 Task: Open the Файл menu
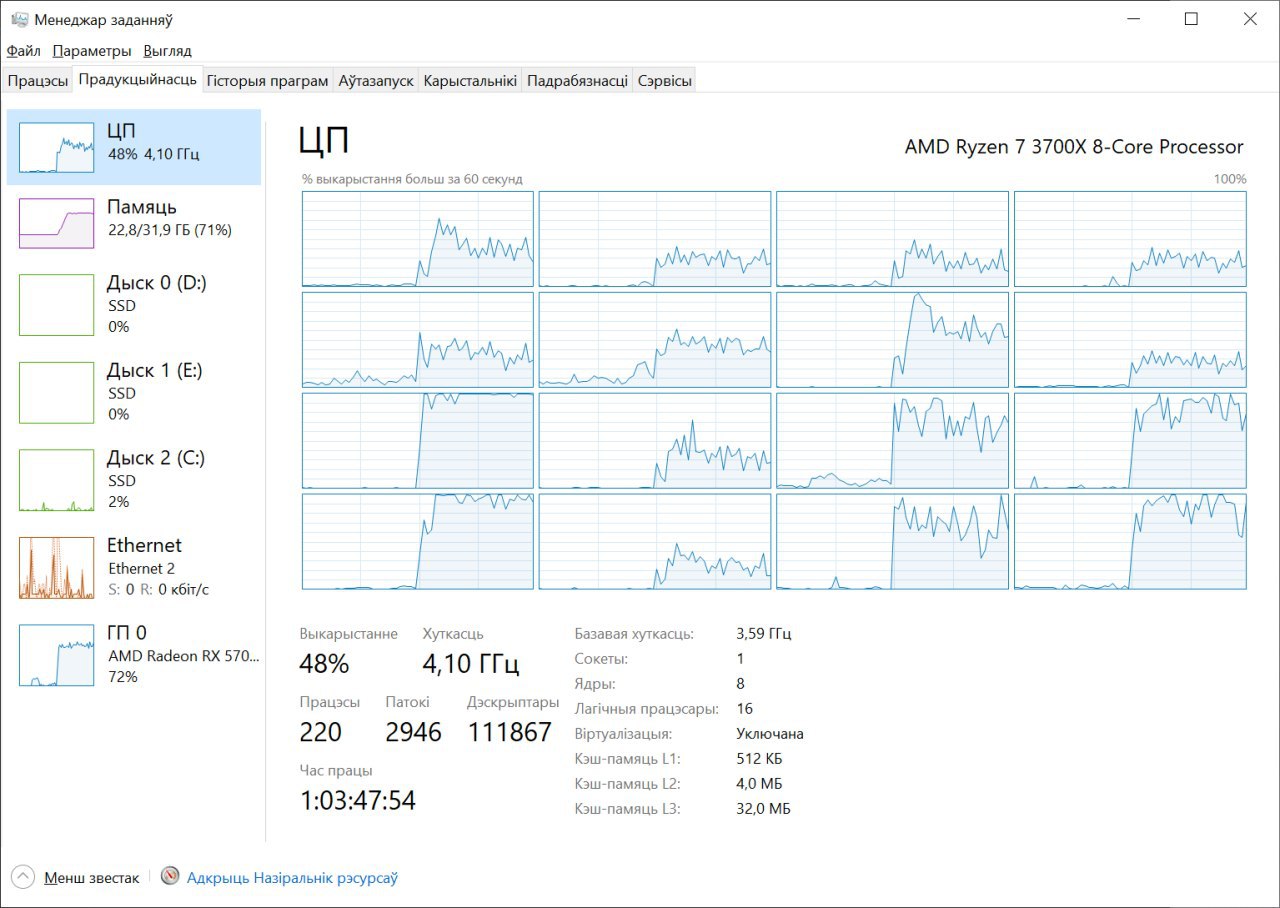click(23, 51)
